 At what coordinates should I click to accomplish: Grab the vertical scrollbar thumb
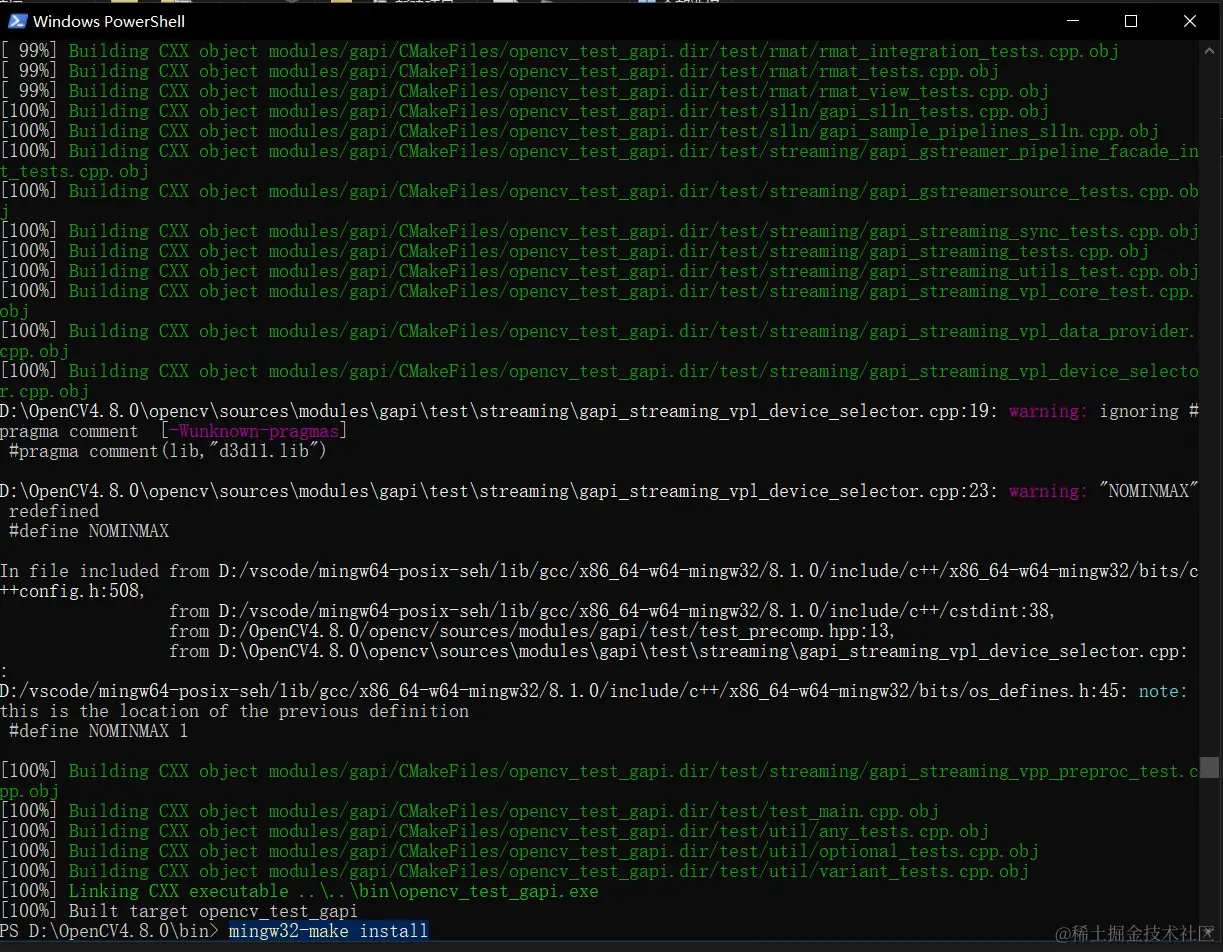coord(1210,767)
